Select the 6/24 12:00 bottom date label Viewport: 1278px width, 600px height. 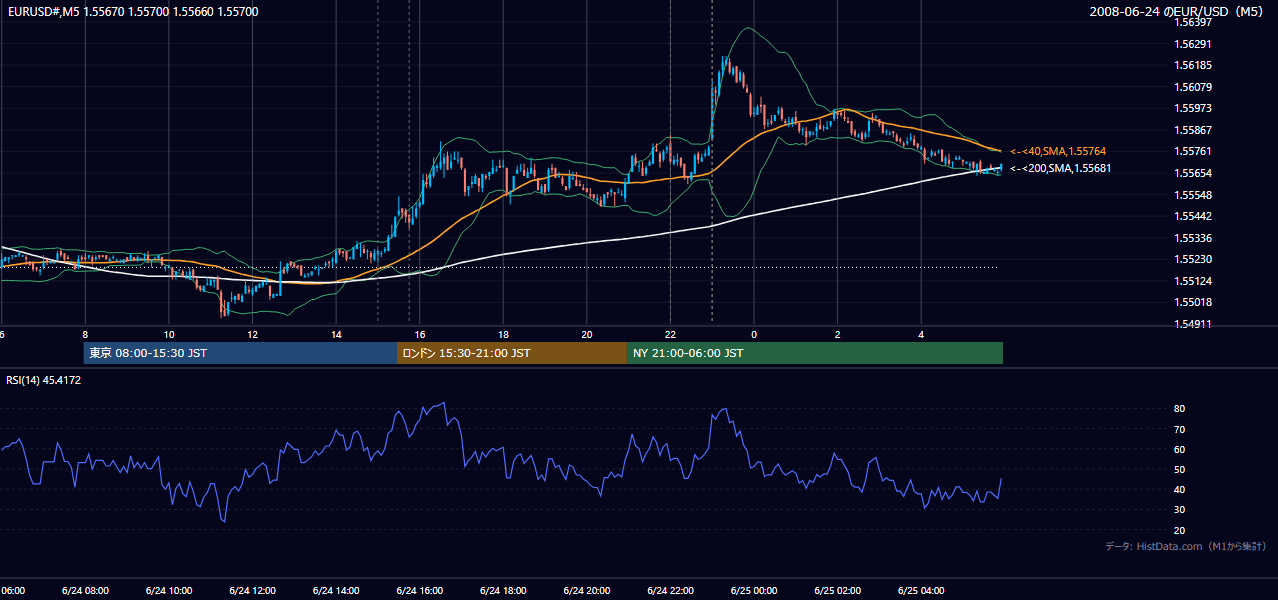(252, 591)
